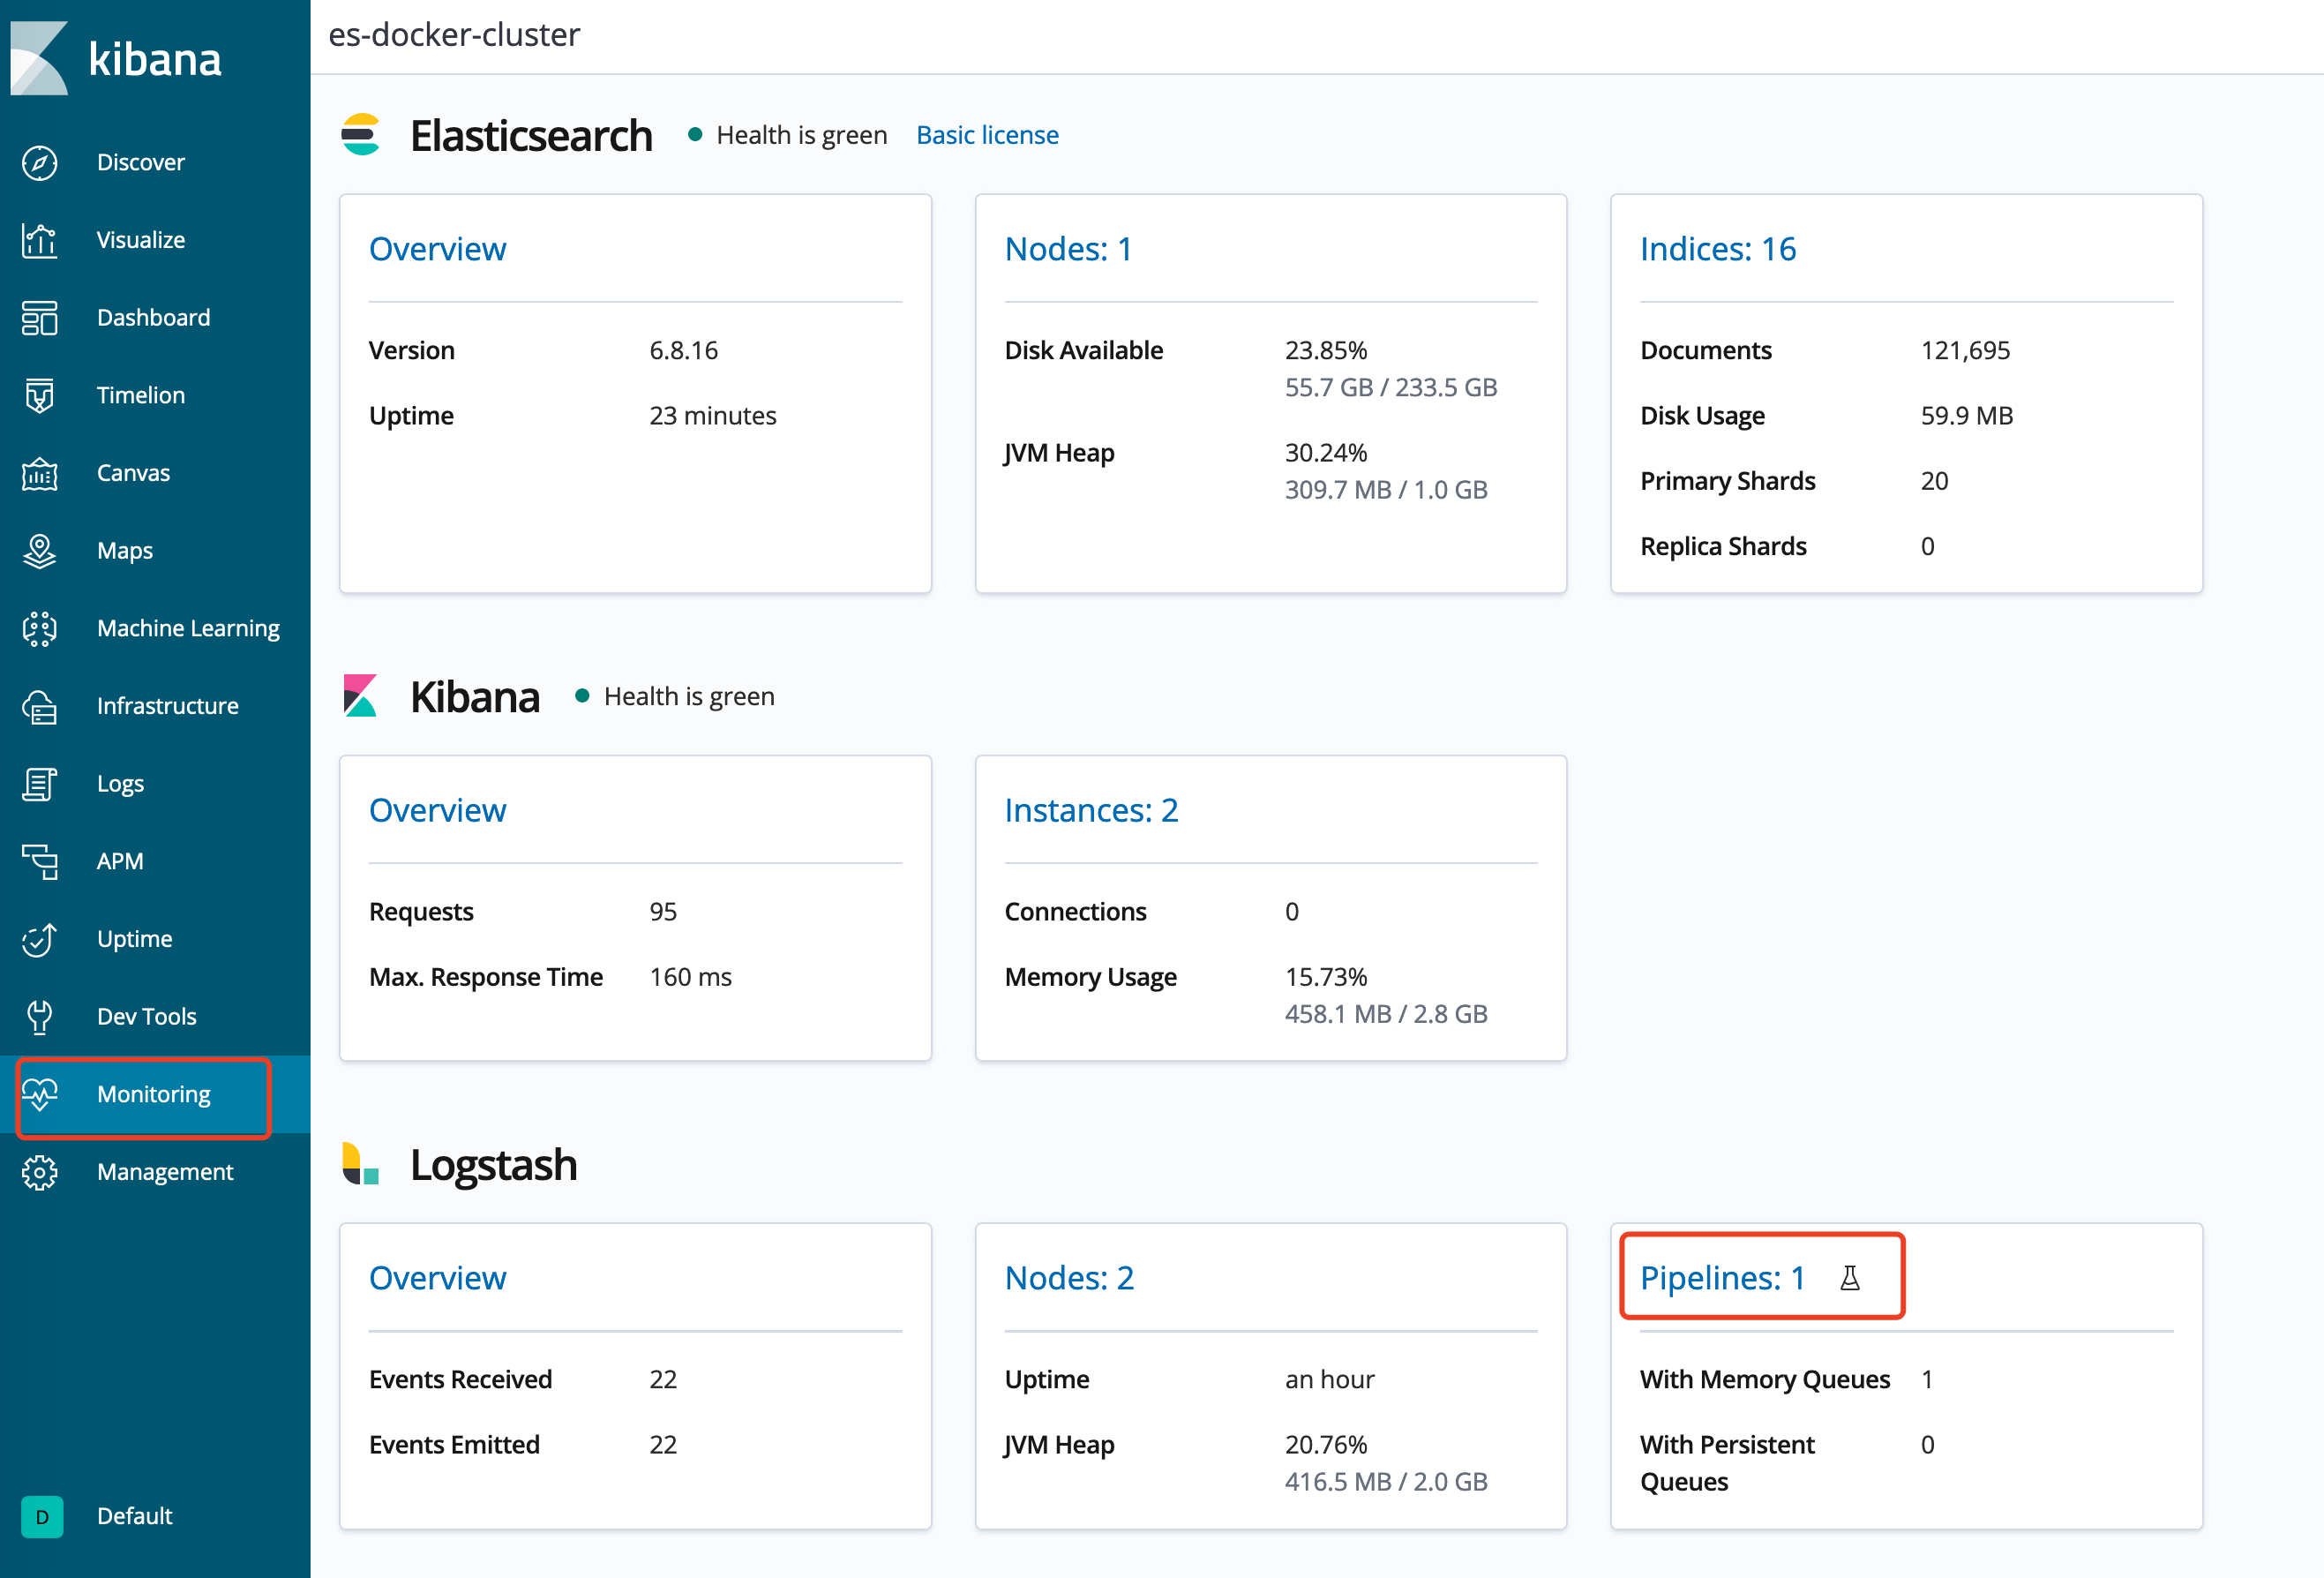Click the Dashboard layout icon
The image size is (2324, 1578).
40,318
